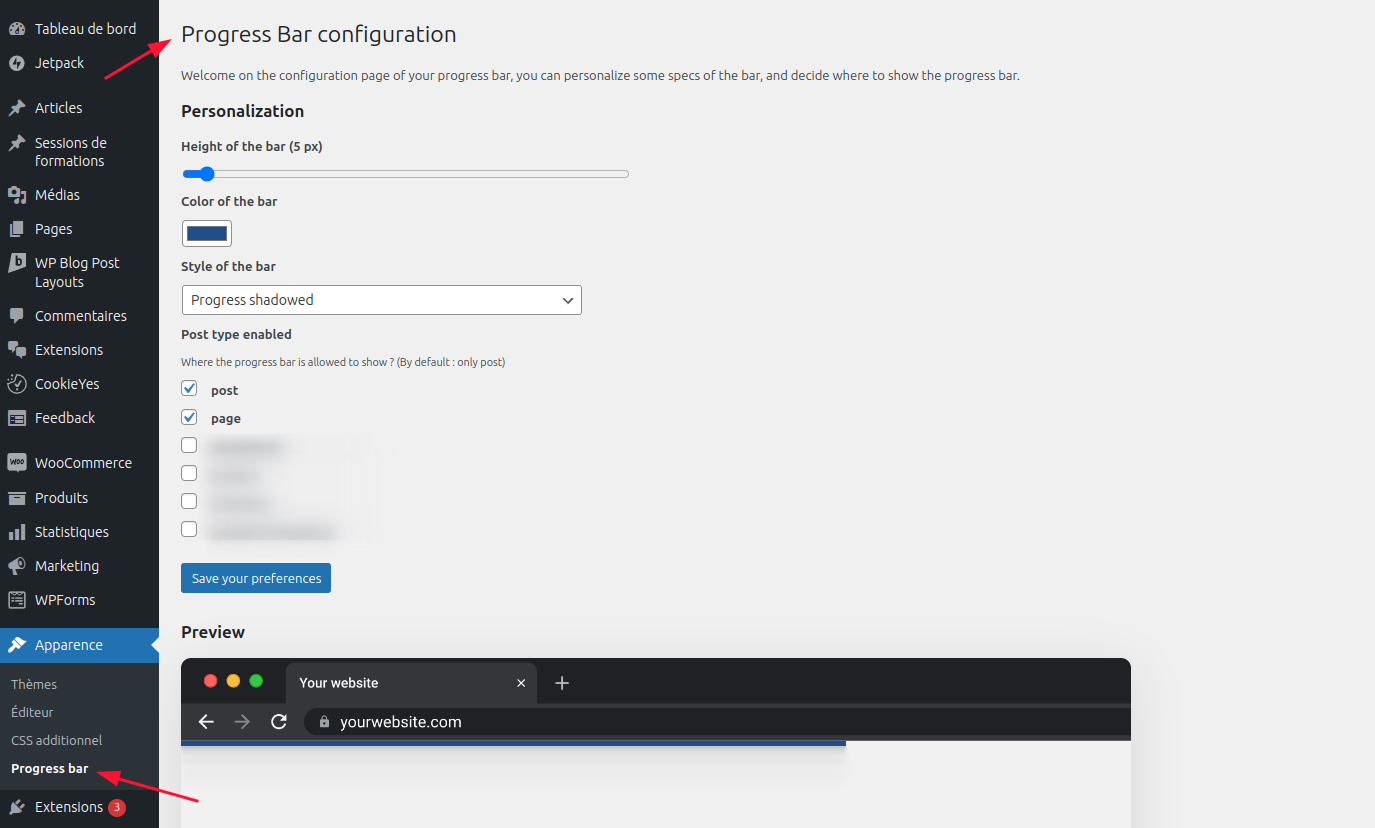Select Progress bar submenu item
The width and height of the screenshot is (1375, 828).
[50, 769]
